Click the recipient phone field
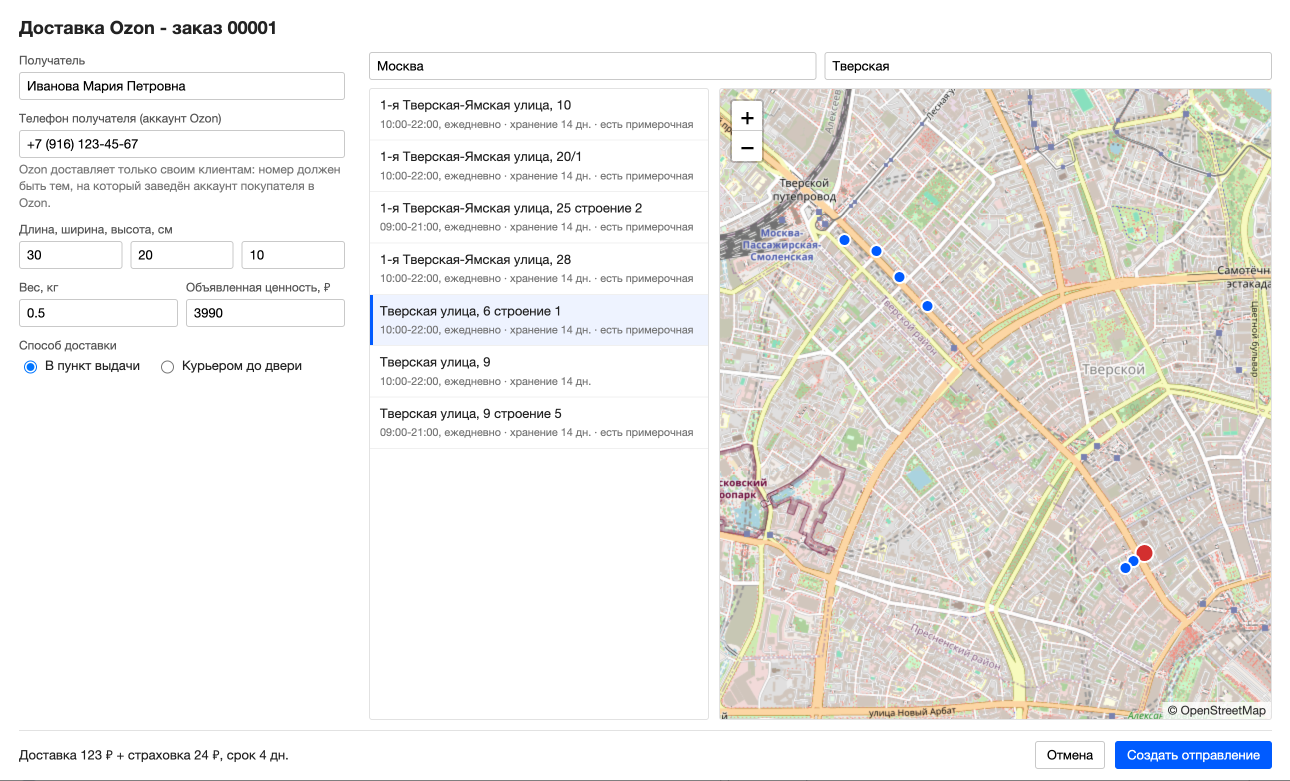Image resolution: width=1290 pixels, height=781 pixels. click(182, 144)
